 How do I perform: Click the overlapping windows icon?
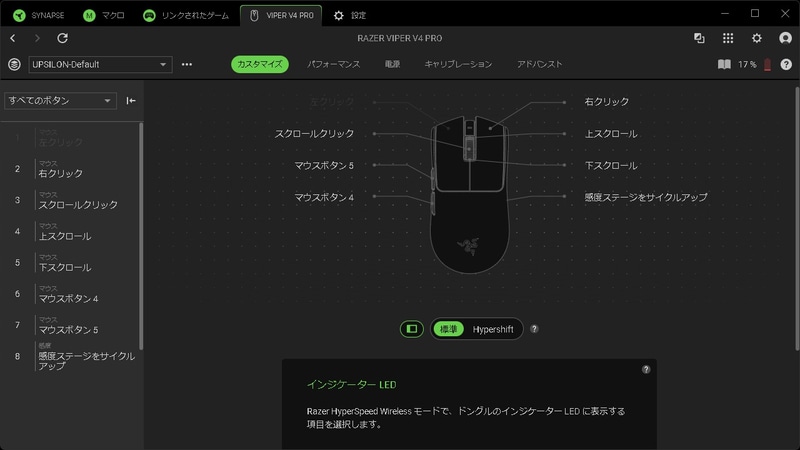point(699,38)
